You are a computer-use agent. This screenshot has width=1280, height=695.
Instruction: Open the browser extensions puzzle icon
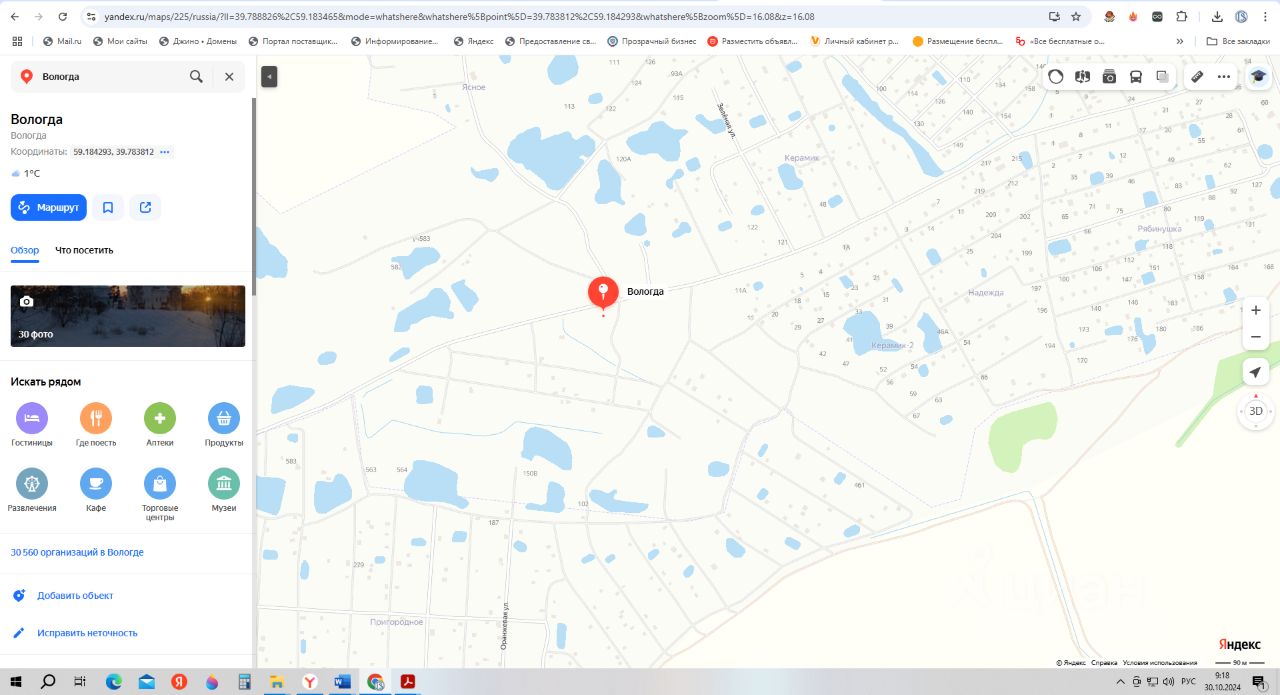tap(1182, 17)
